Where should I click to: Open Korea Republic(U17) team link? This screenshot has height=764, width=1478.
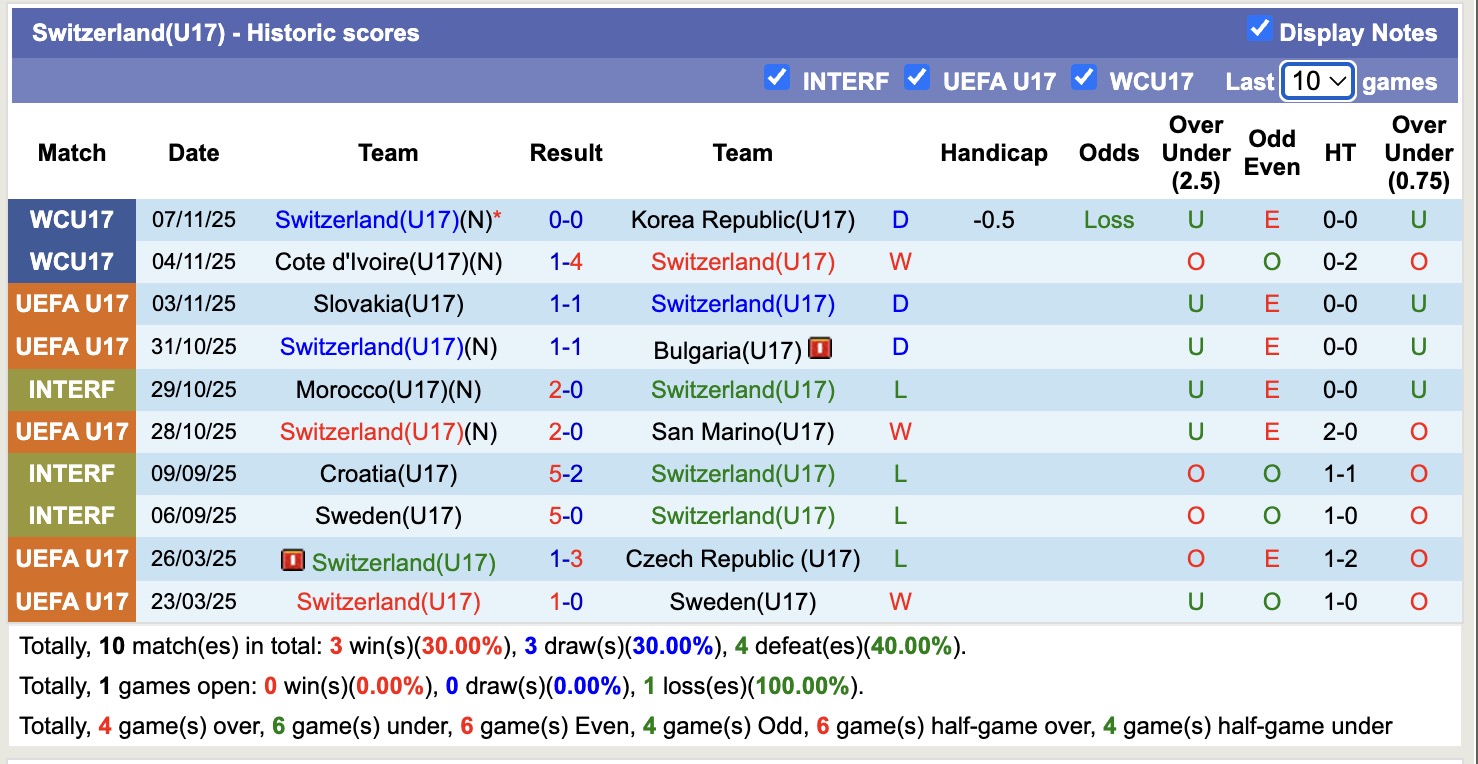742,220
